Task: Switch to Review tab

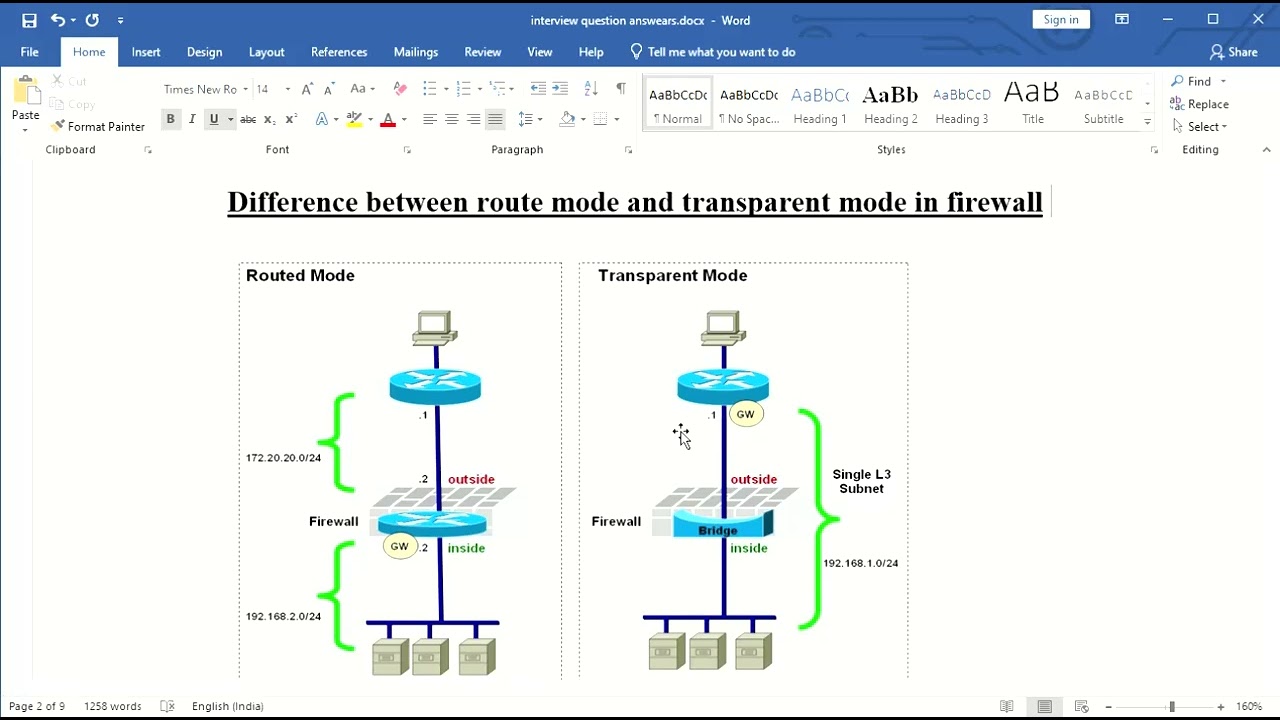Action: pos(483,52)
